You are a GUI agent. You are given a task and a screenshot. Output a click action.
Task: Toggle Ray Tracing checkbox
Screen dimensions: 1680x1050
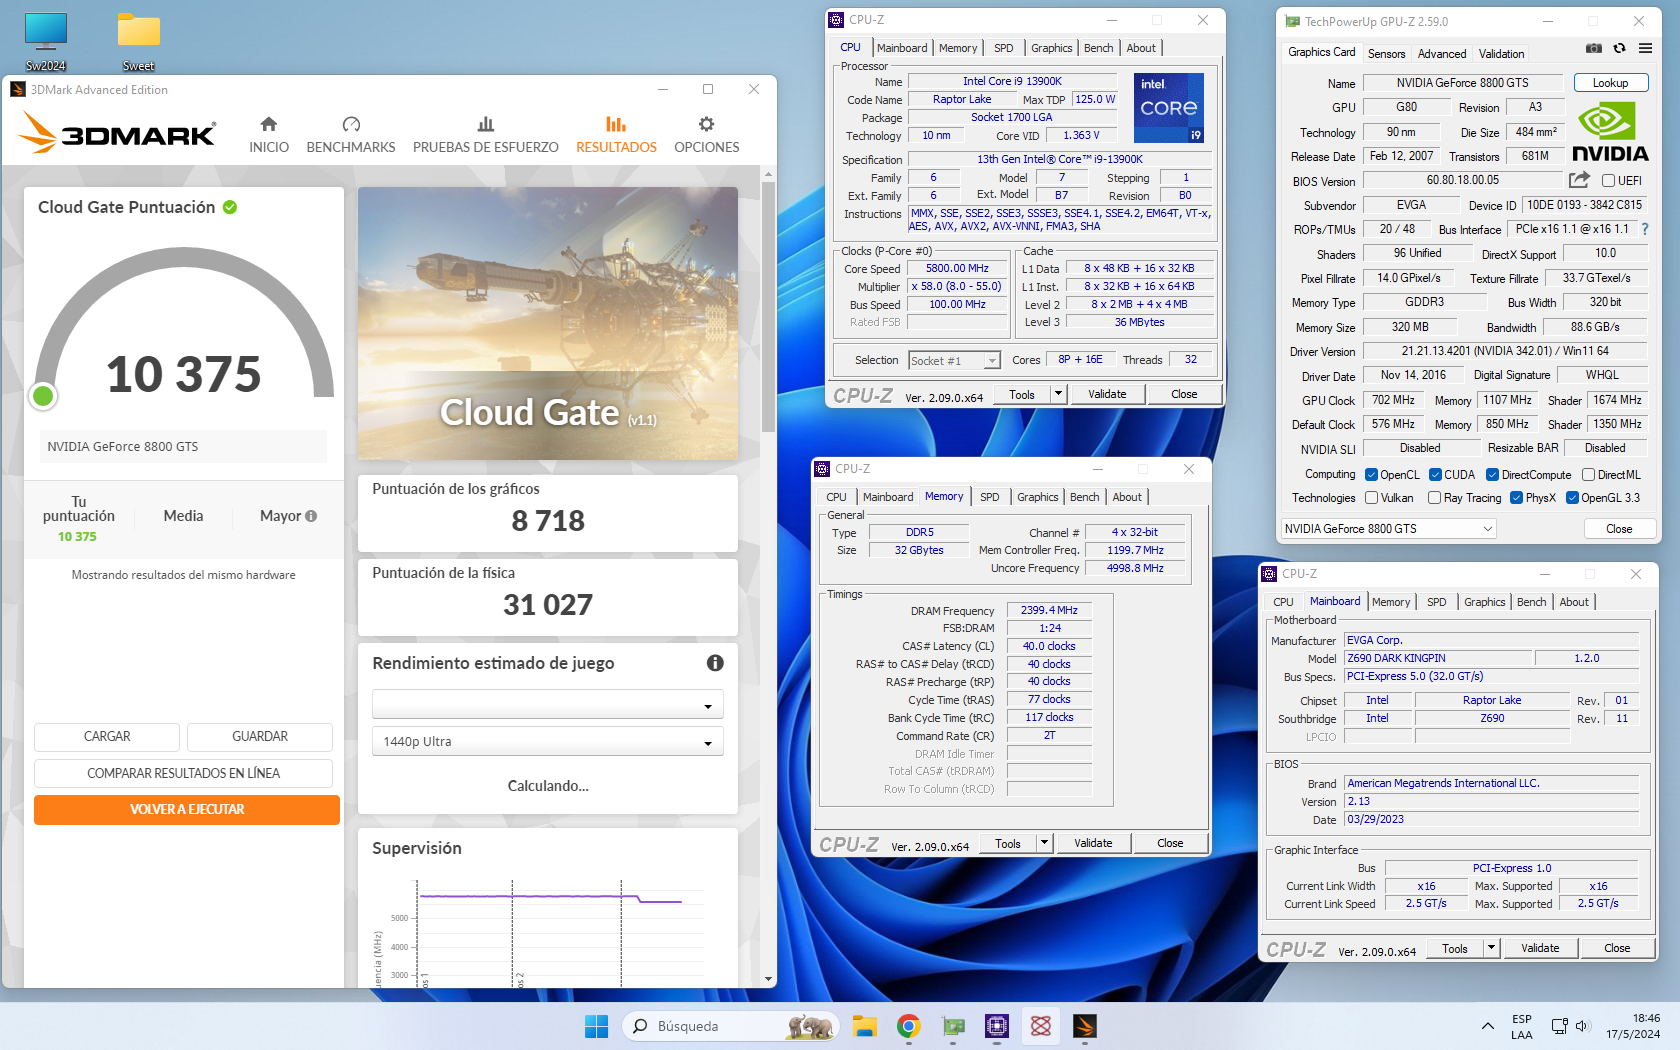click(1434, 498)
